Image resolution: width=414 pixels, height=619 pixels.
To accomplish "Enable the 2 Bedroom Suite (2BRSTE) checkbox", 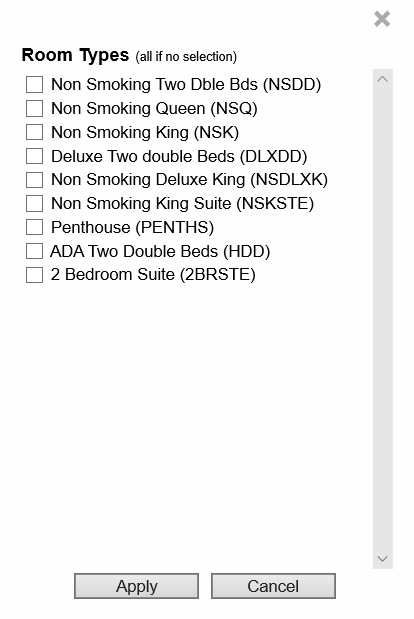I will (x=34, y=275).
